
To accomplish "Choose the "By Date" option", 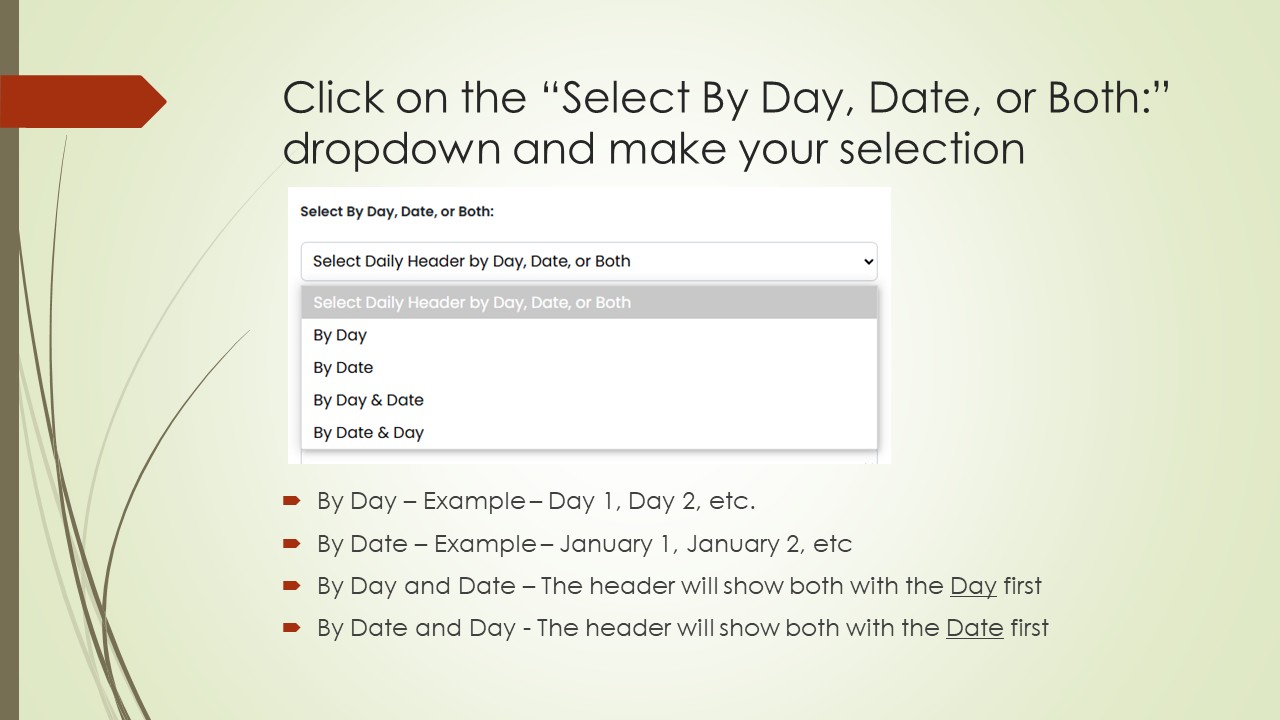I will (343, 367).
